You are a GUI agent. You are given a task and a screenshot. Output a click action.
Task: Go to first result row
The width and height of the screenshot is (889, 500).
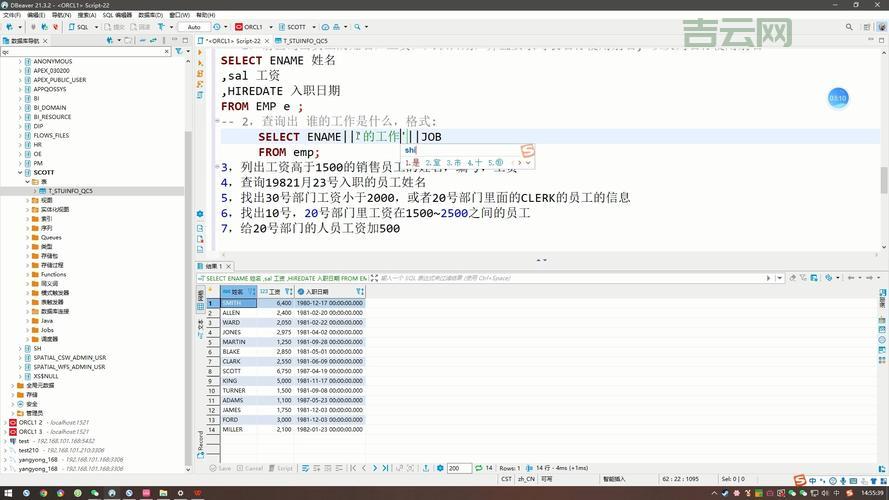pos(353,468)
